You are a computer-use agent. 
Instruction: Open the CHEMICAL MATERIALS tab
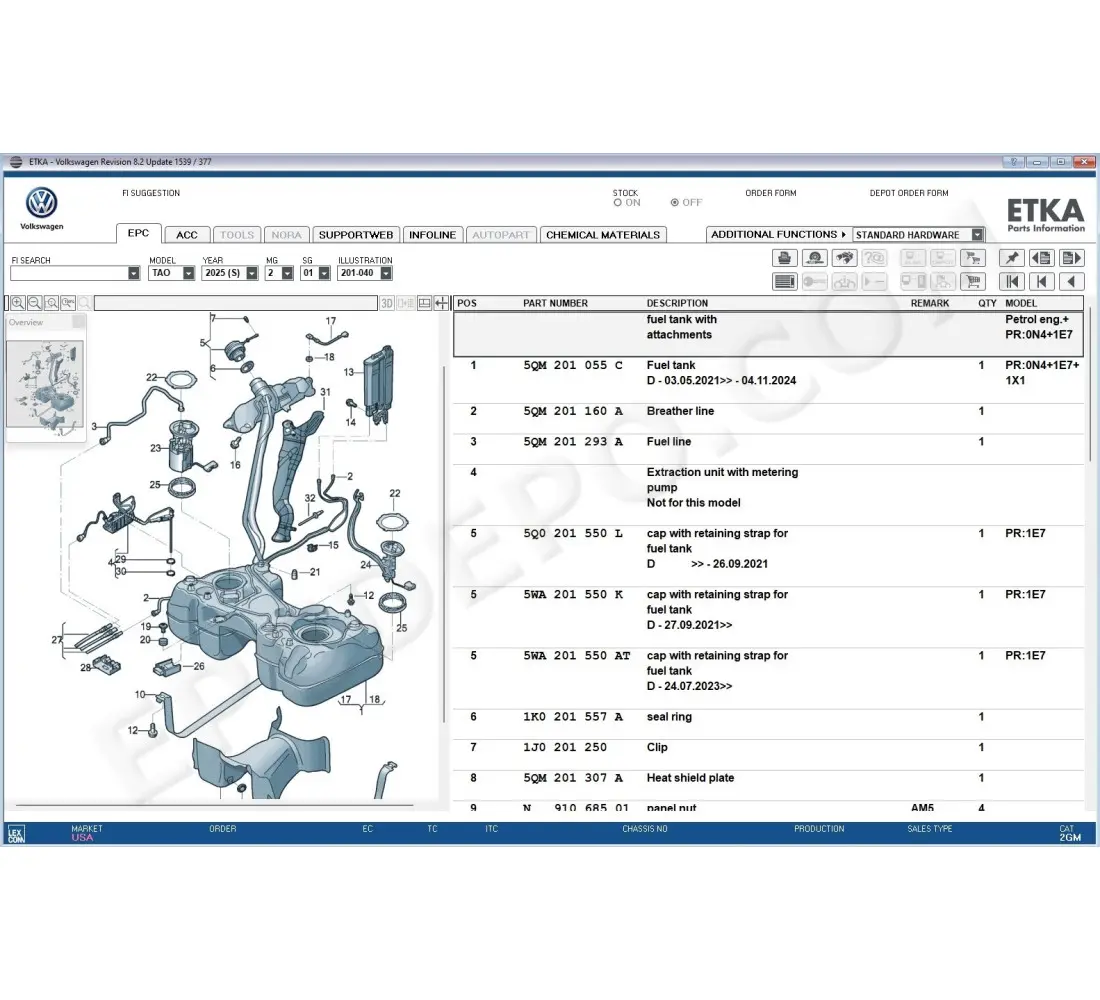(603, 234)
